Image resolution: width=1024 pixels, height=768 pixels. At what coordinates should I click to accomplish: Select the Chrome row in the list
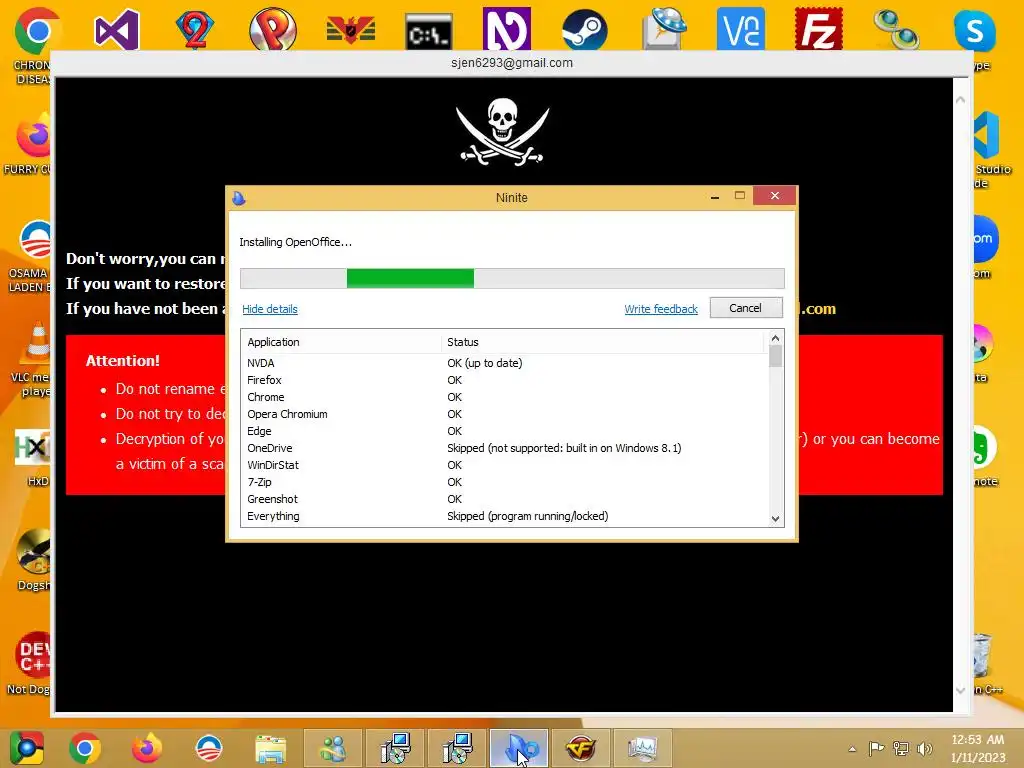[505, 397]
